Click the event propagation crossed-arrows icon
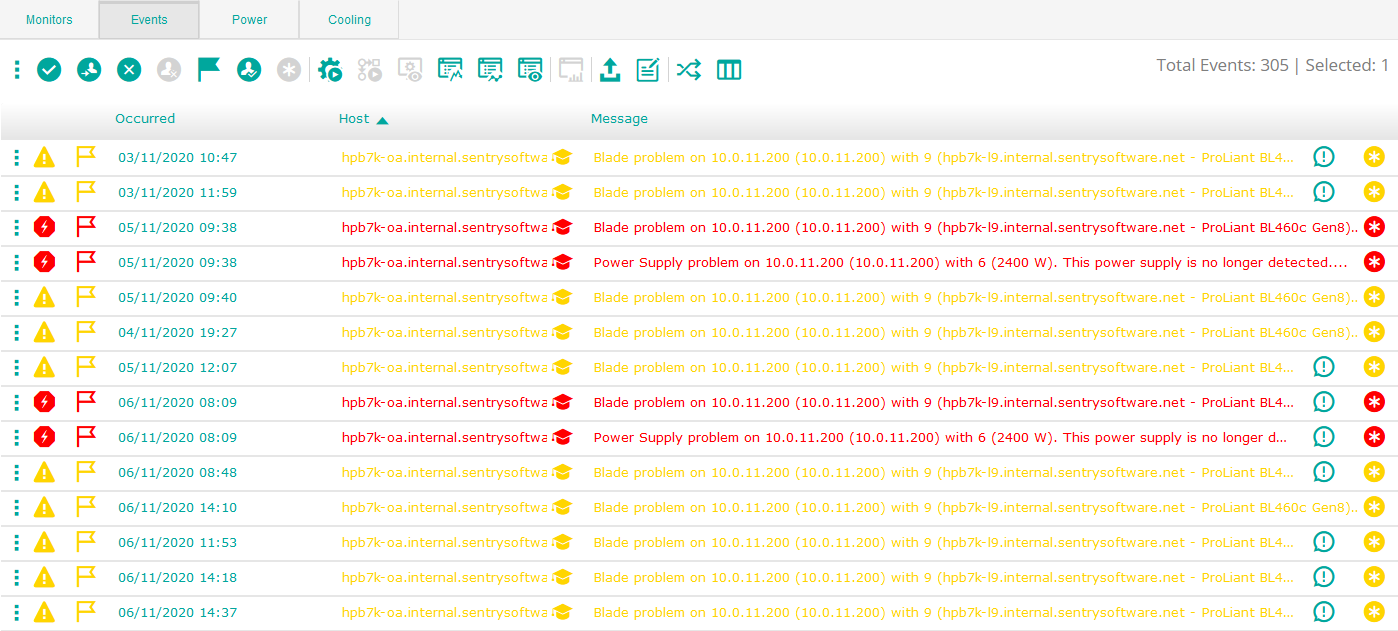The image size is (1398, 631). click(x=688, y=70)
